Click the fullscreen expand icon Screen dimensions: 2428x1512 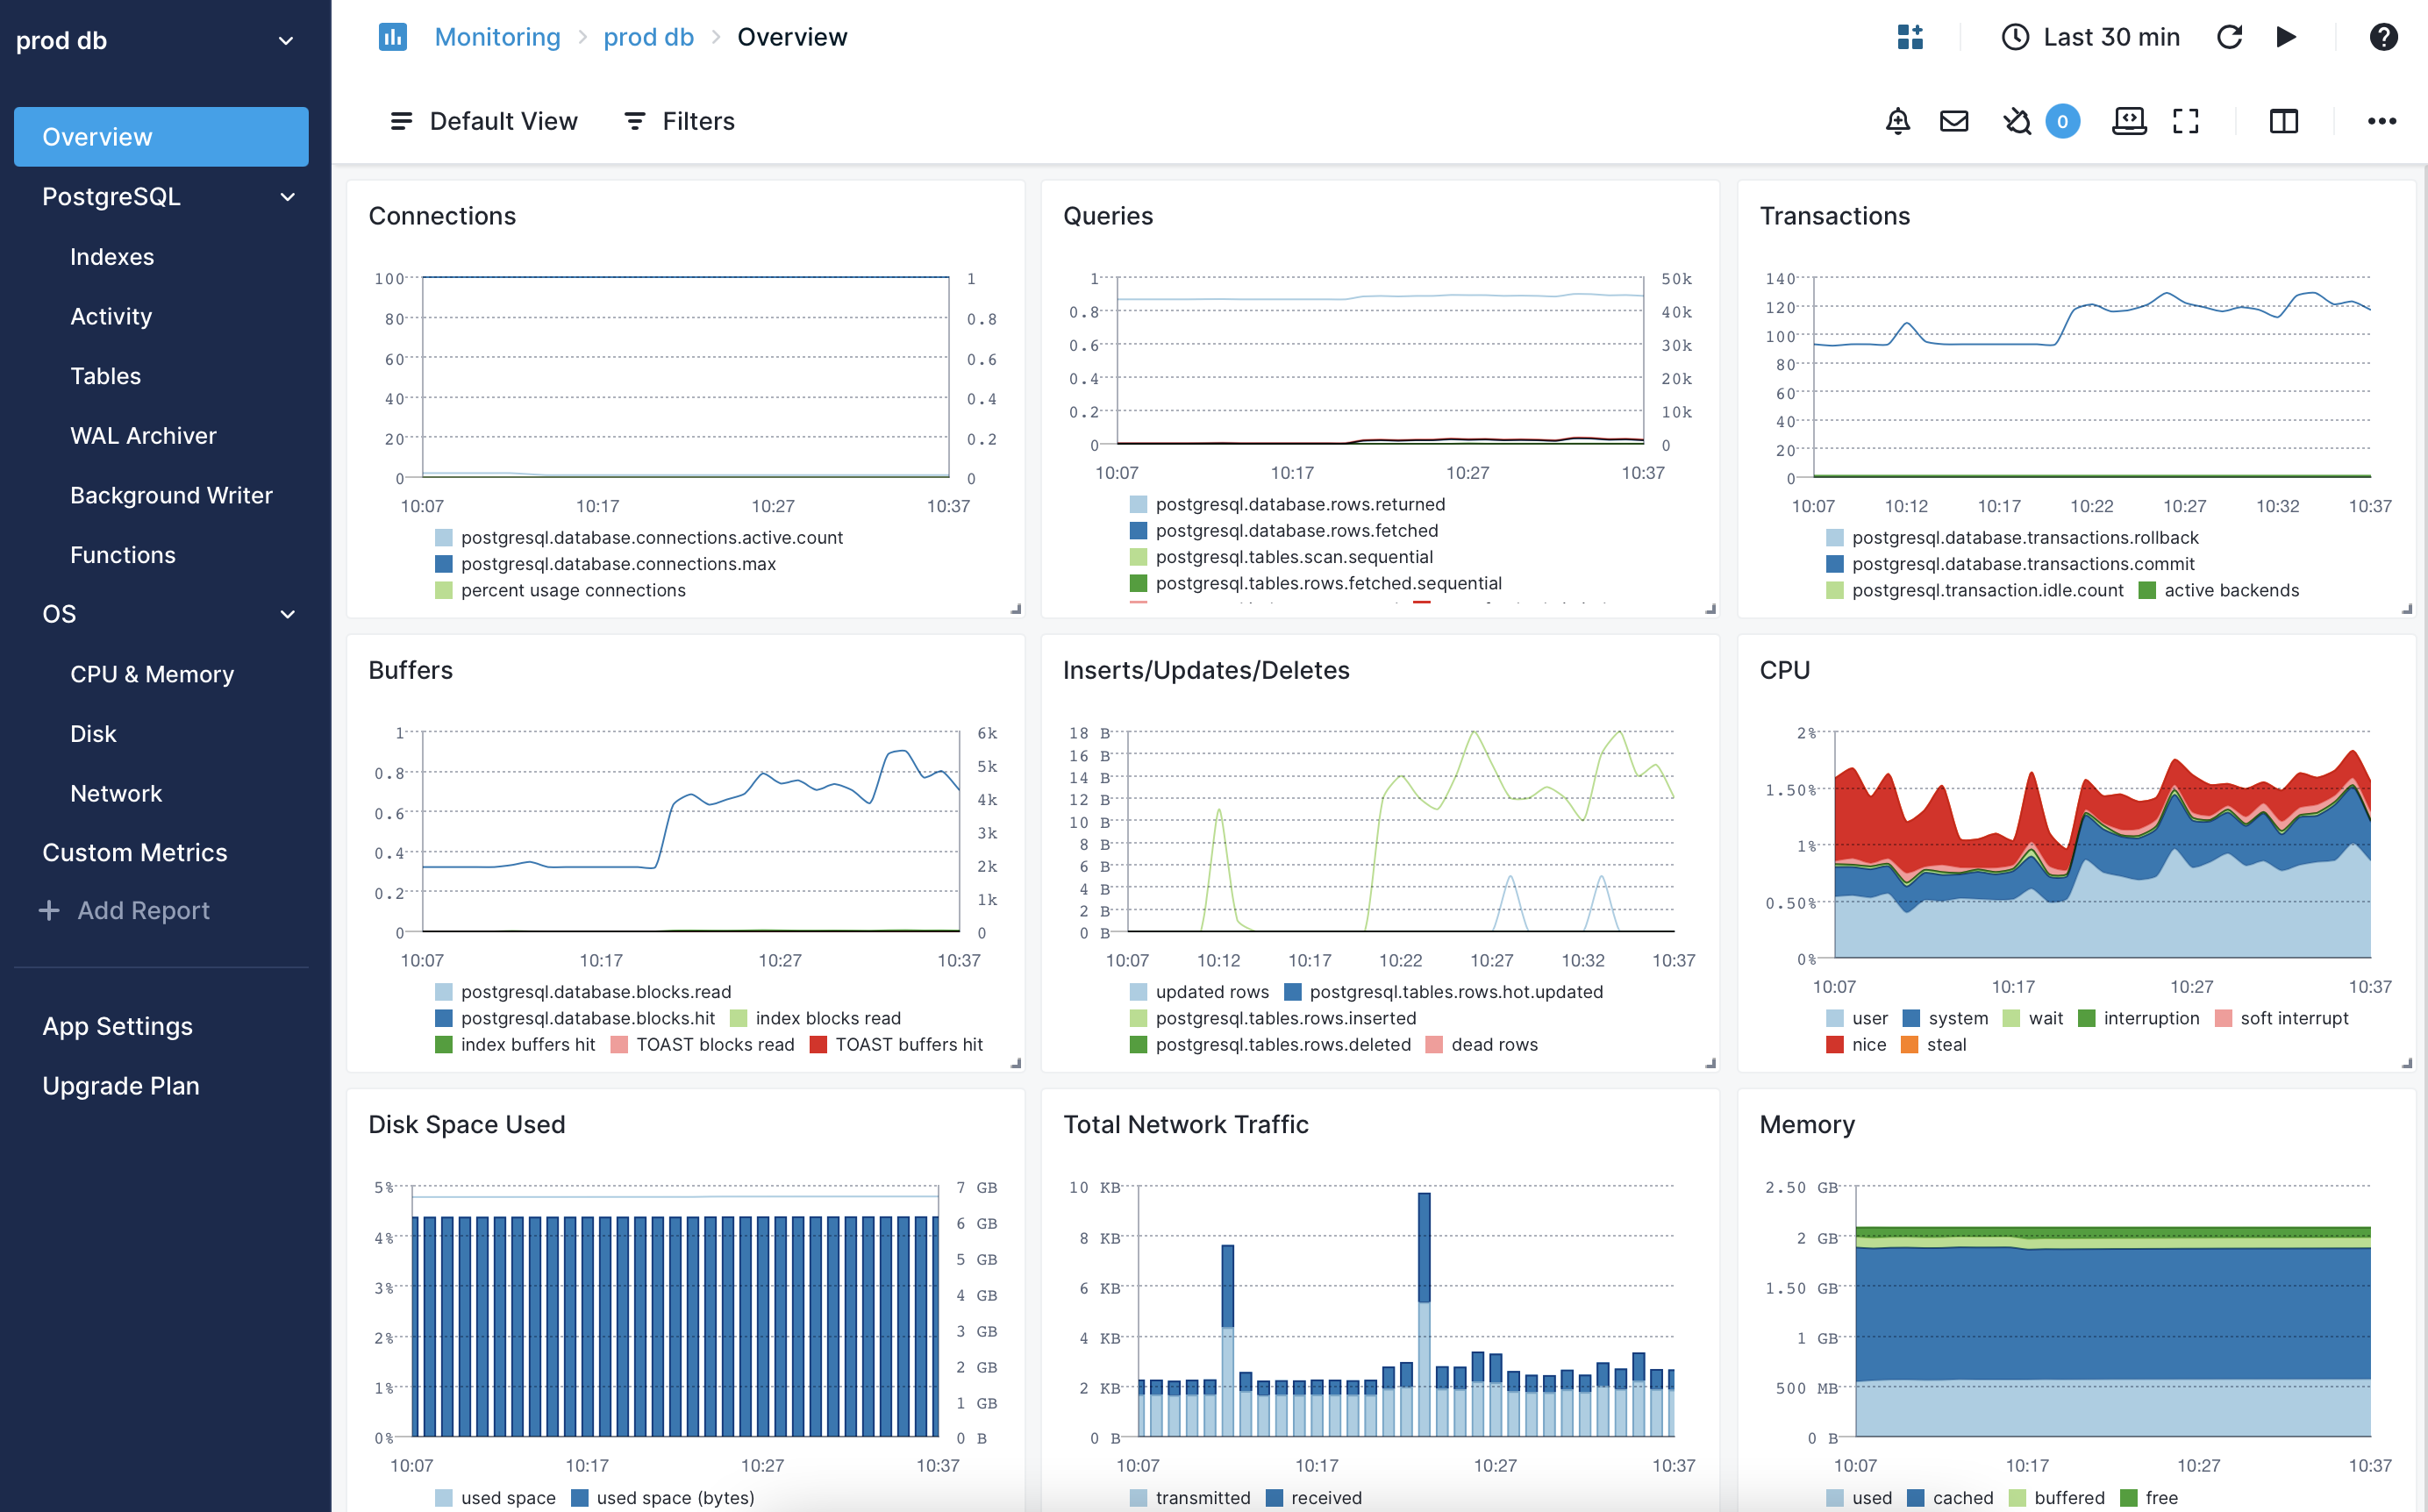click(2186, 120)
